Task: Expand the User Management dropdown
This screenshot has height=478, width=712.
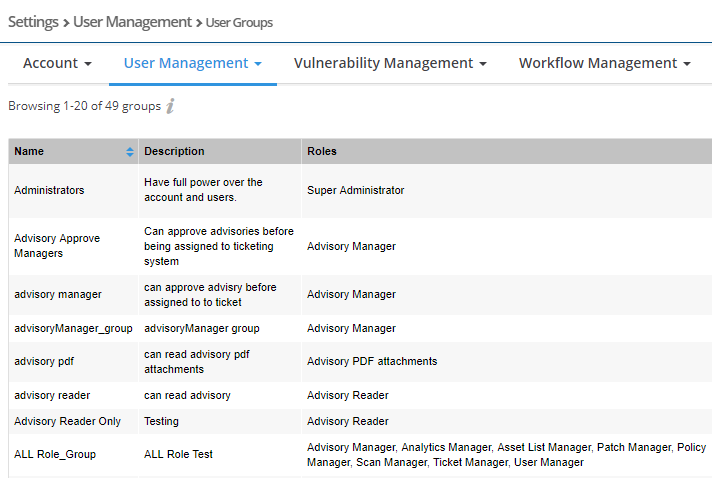Action: [x=192, y=63]
